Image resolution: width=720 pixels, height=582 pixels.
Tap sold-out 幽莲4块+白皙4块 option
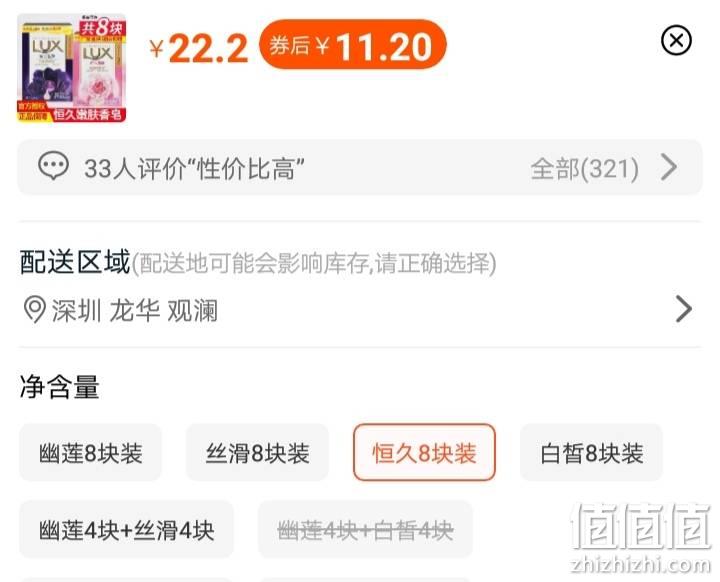click(366, 530)
